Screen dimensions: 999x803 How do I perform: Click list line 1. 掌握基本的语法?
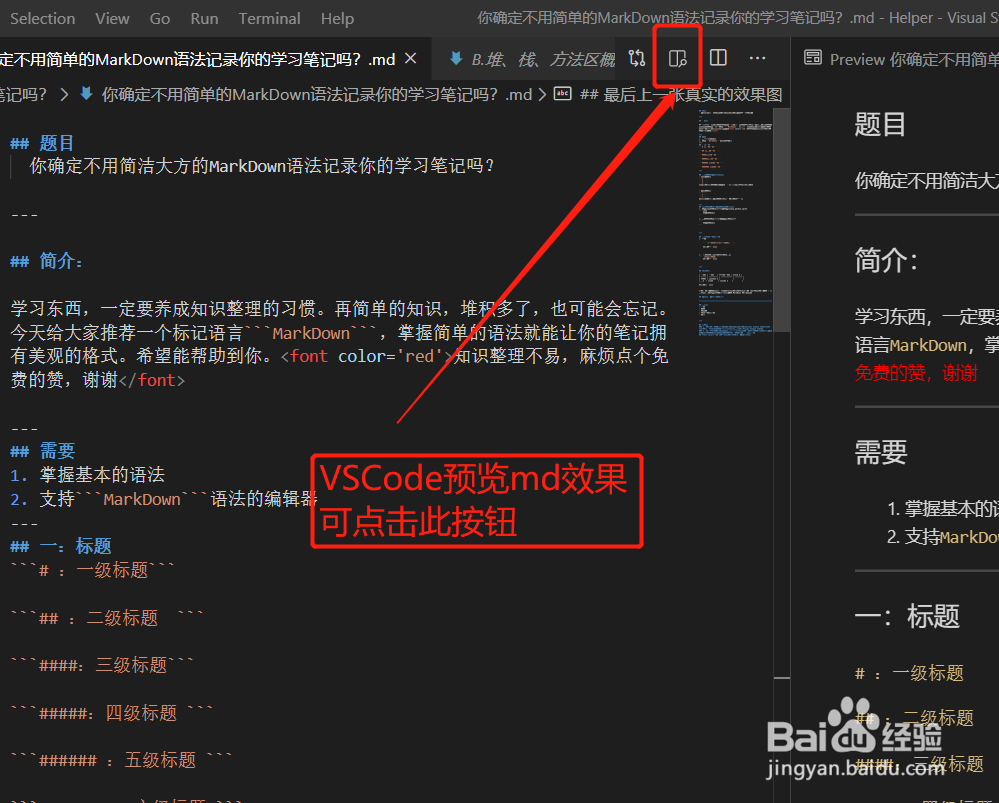point(87,475)
